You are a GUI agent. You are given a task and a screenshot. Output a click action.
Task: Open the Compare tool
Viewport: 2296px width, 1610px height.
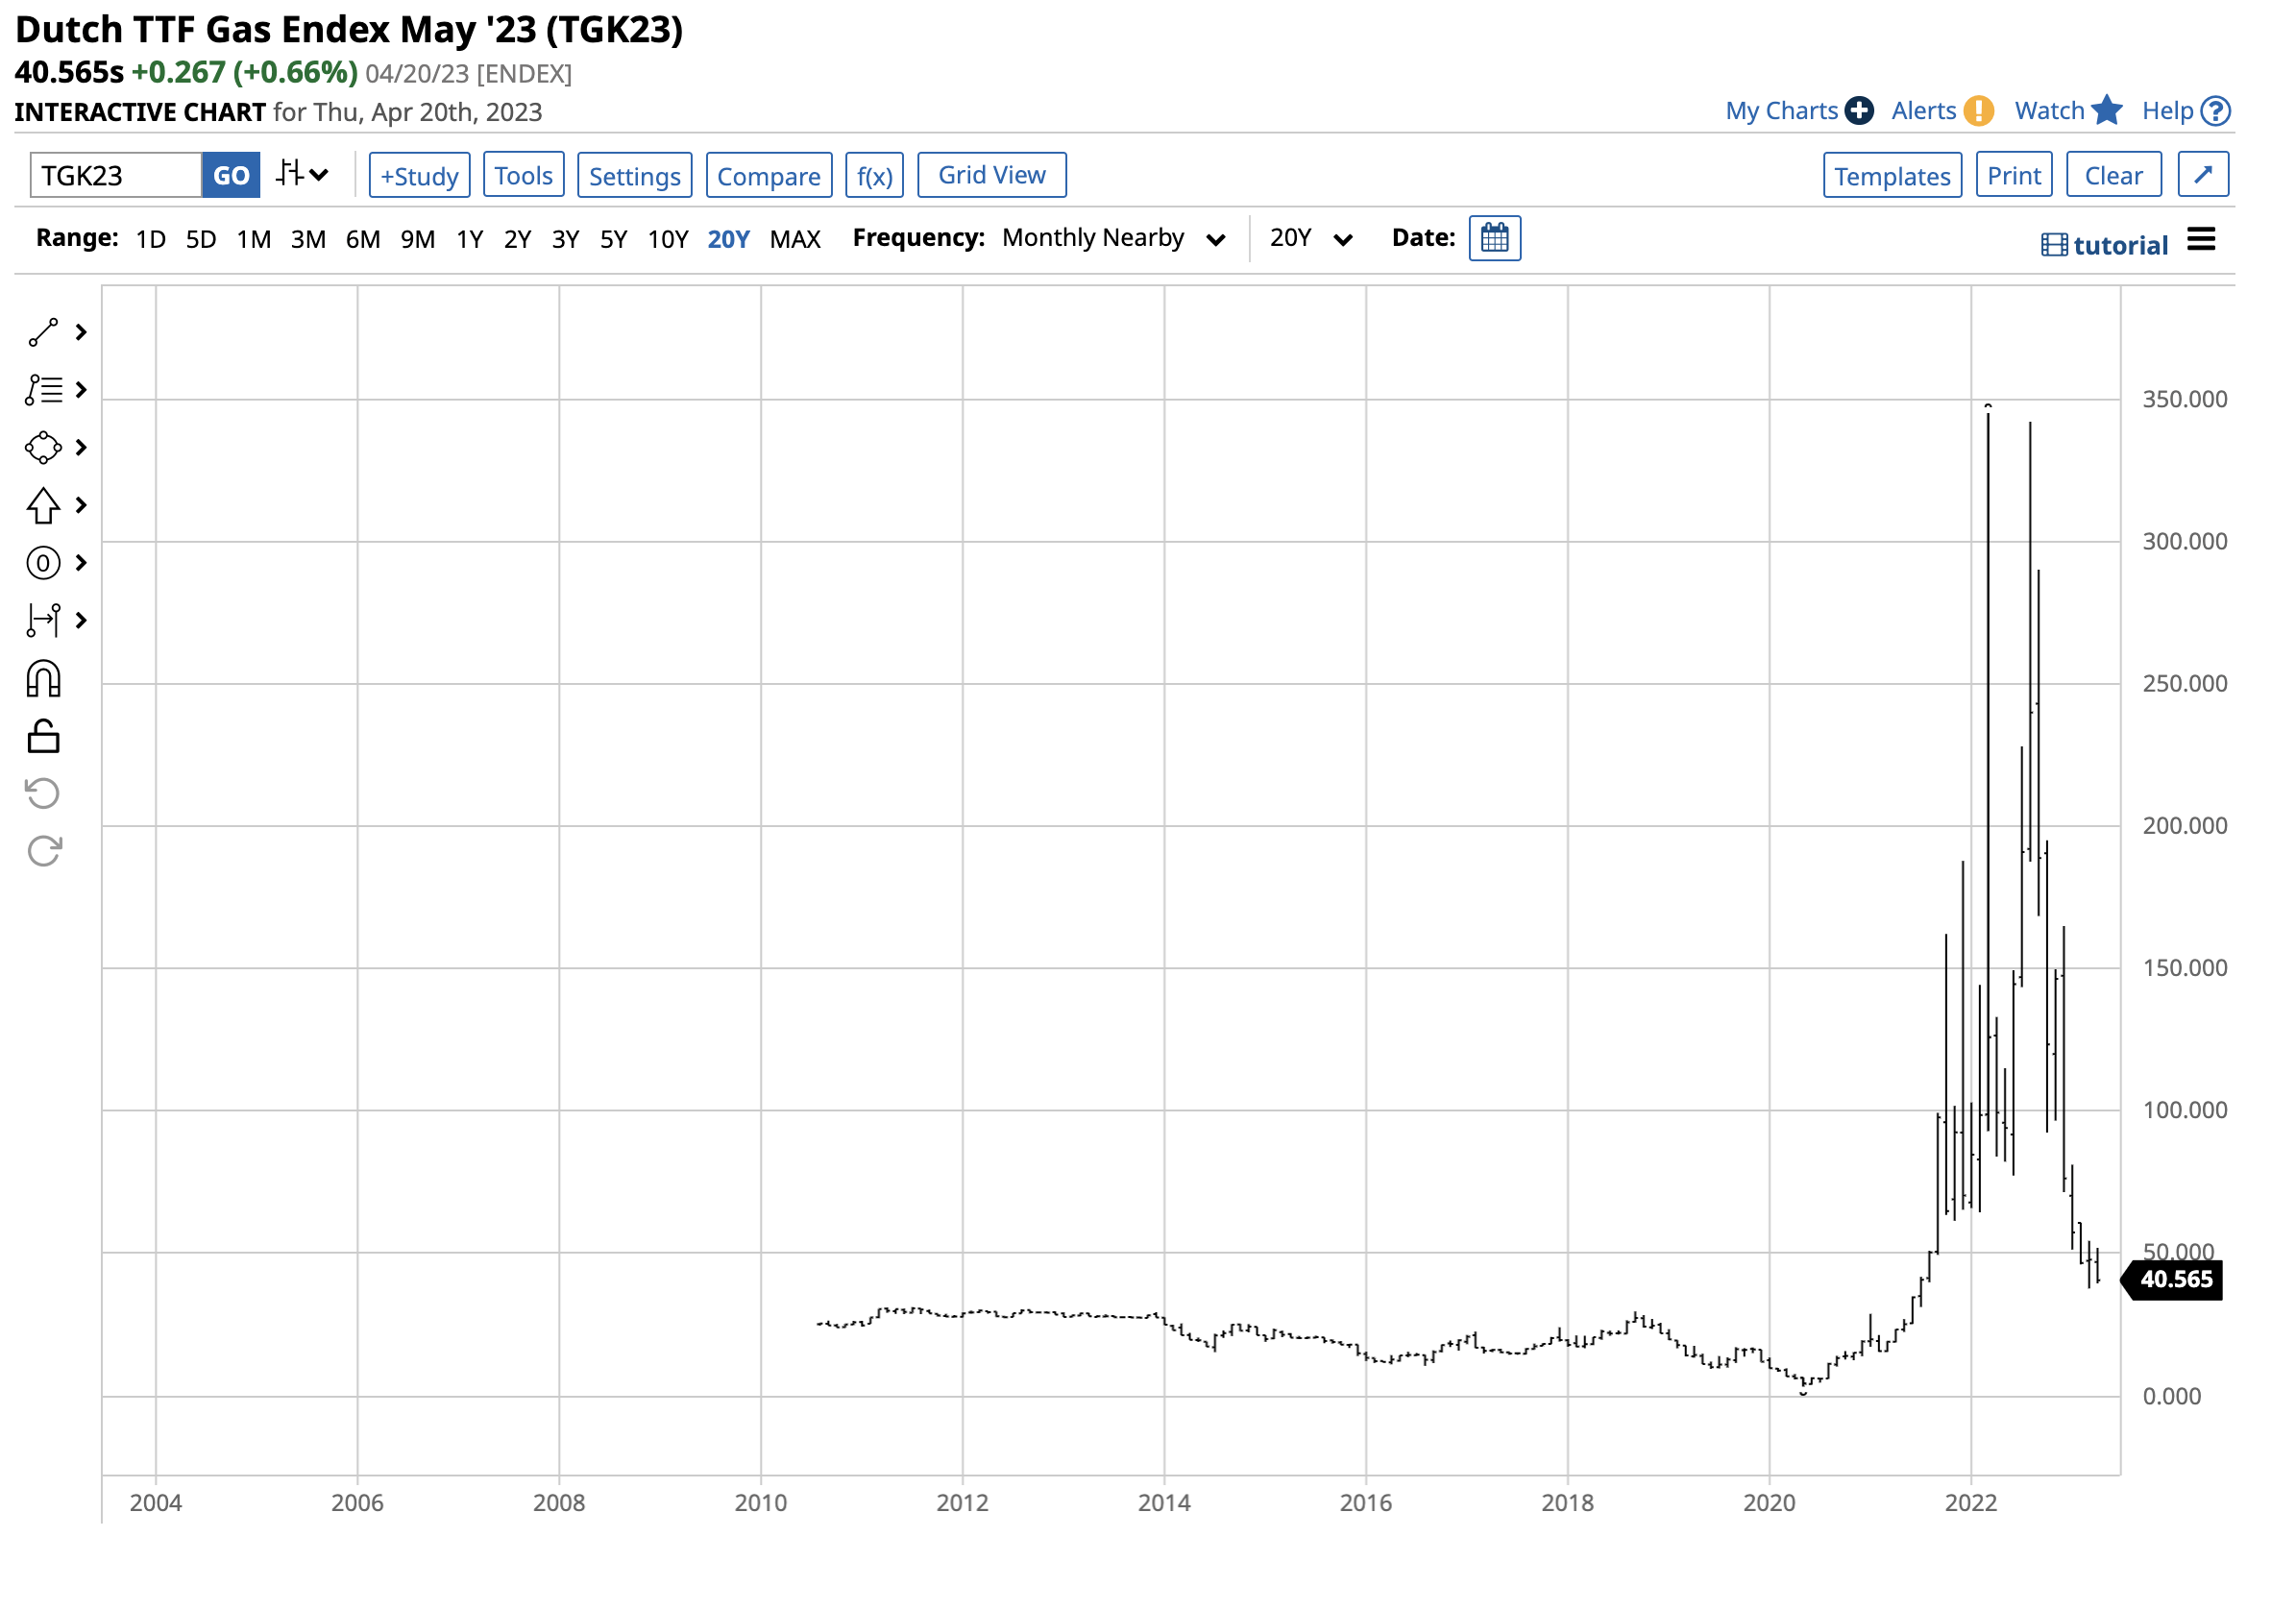(768, 174)
